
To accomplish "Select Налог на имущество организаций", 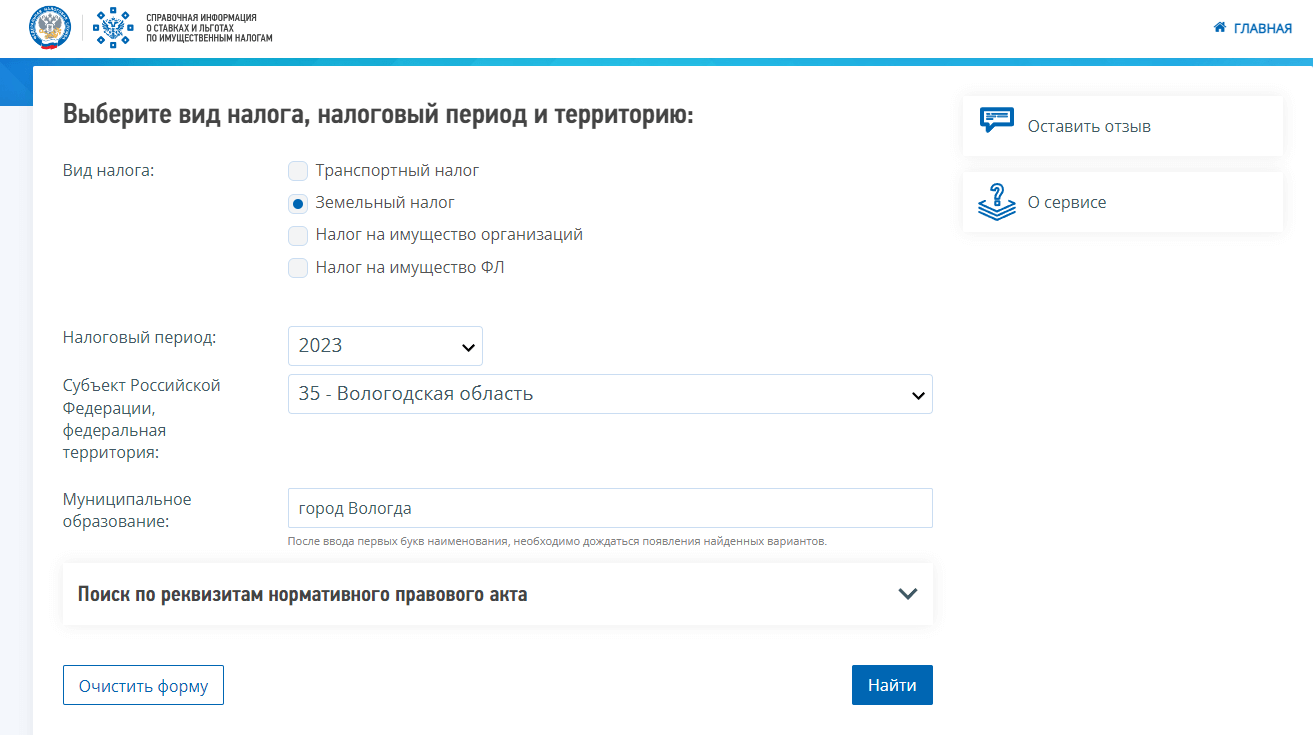I will click(x=297, y=234).
